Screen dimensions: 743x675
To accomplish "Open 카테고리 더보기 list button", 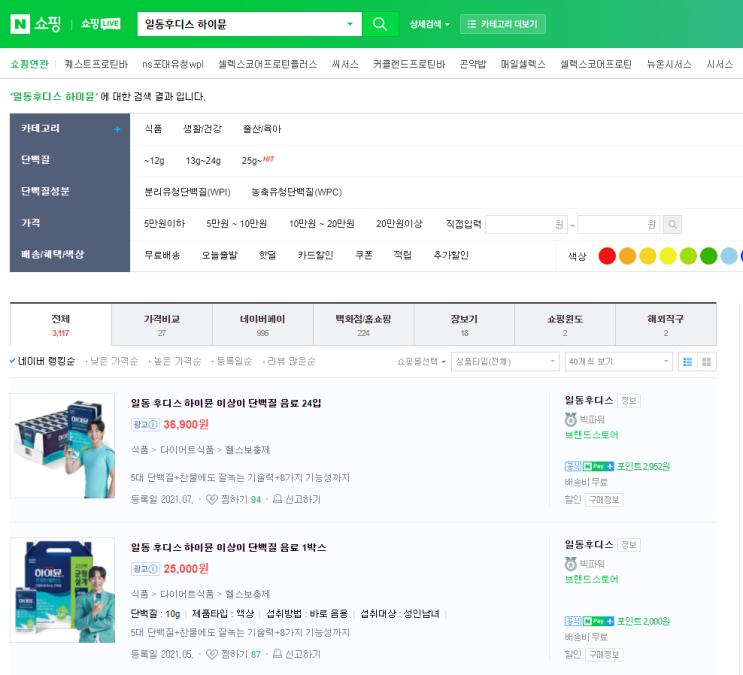I will click(503, 24).
